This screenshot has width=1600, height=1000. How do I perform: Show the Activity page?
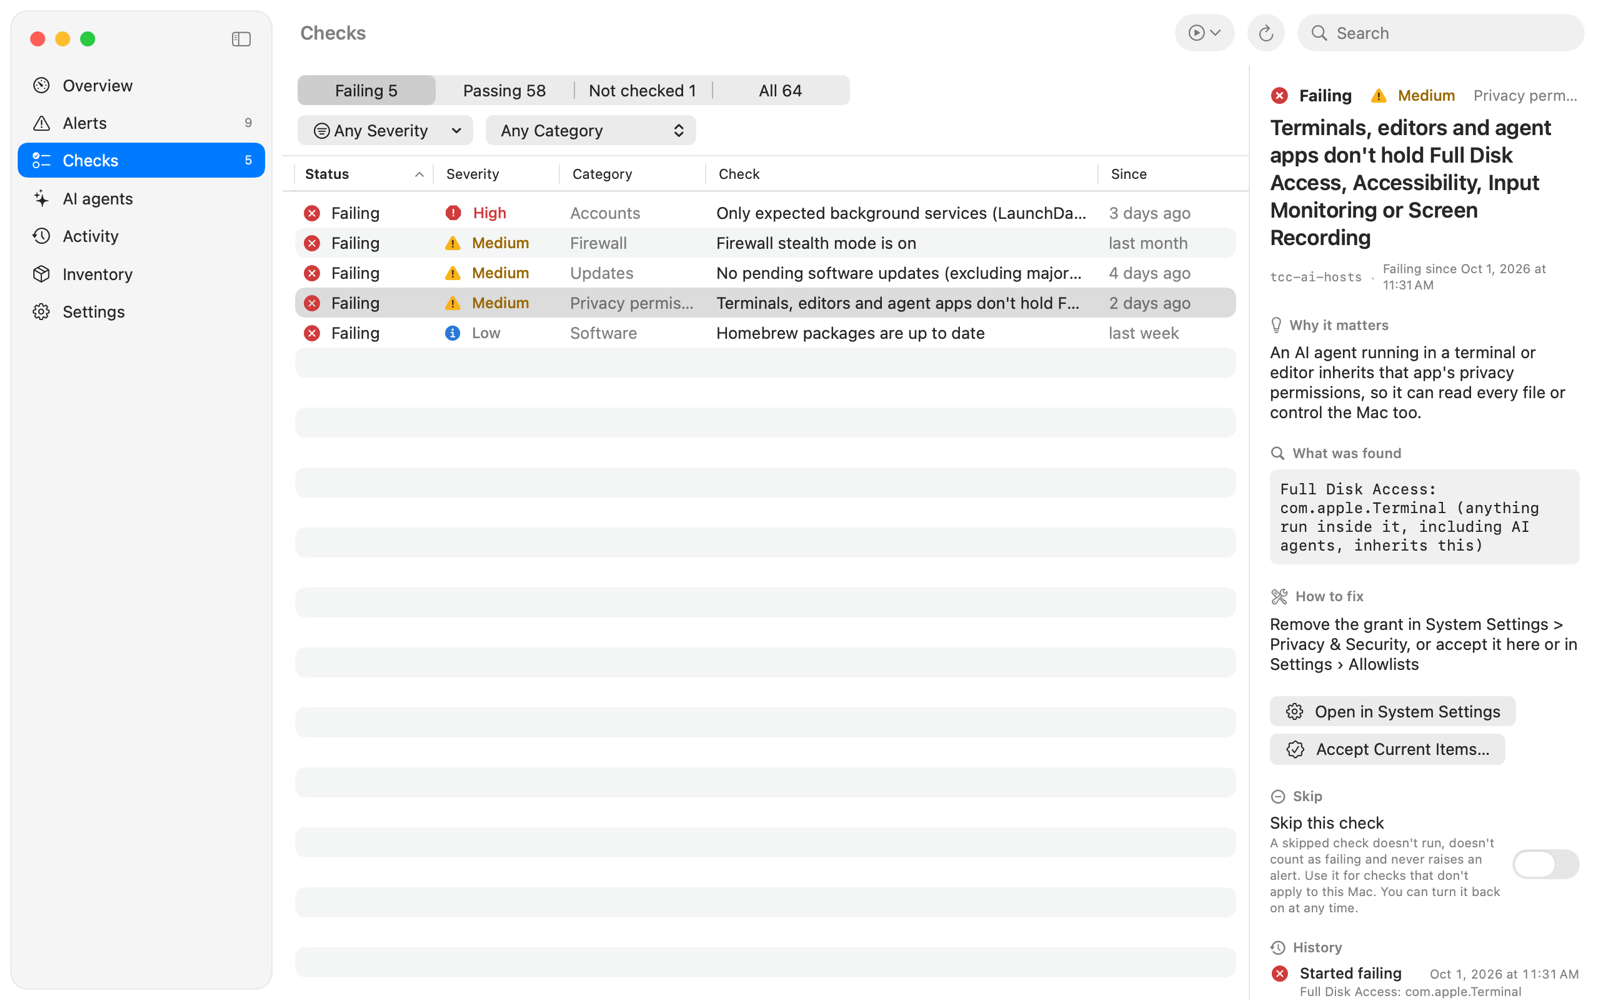(x=141, y=236)
